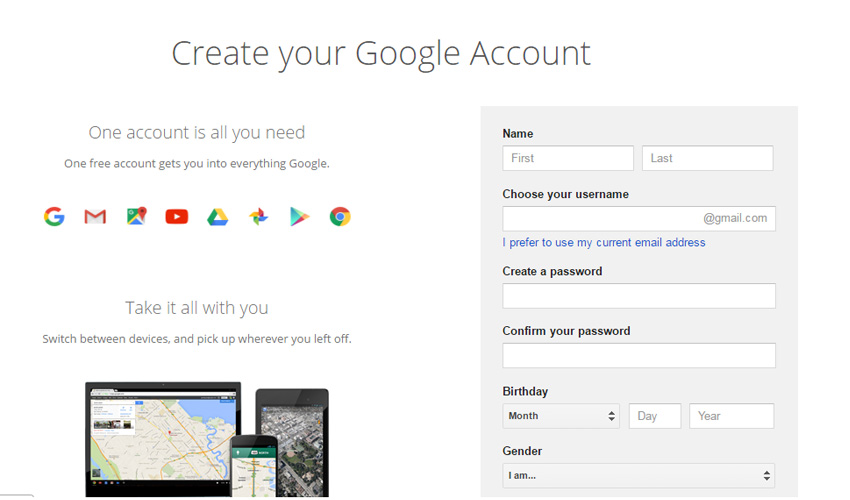
Task: Click the 'Choose your username' label
Action: [x=565, y=194]
